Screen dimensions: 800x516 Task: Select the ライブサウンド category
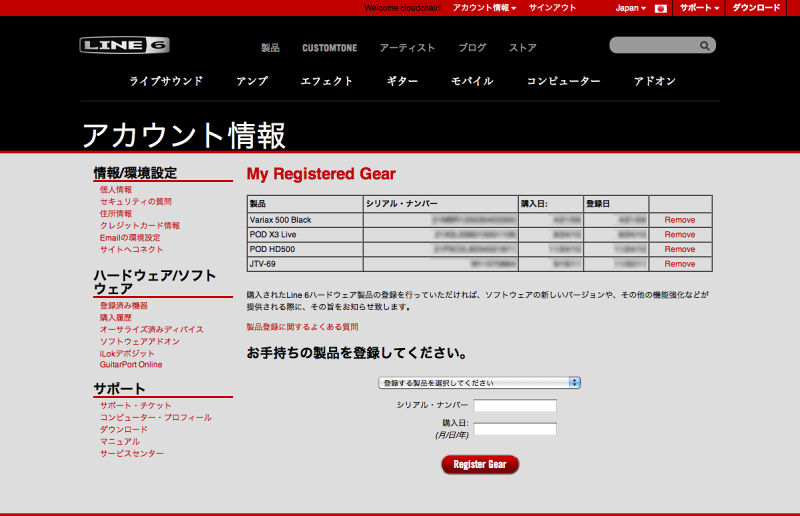166,81
